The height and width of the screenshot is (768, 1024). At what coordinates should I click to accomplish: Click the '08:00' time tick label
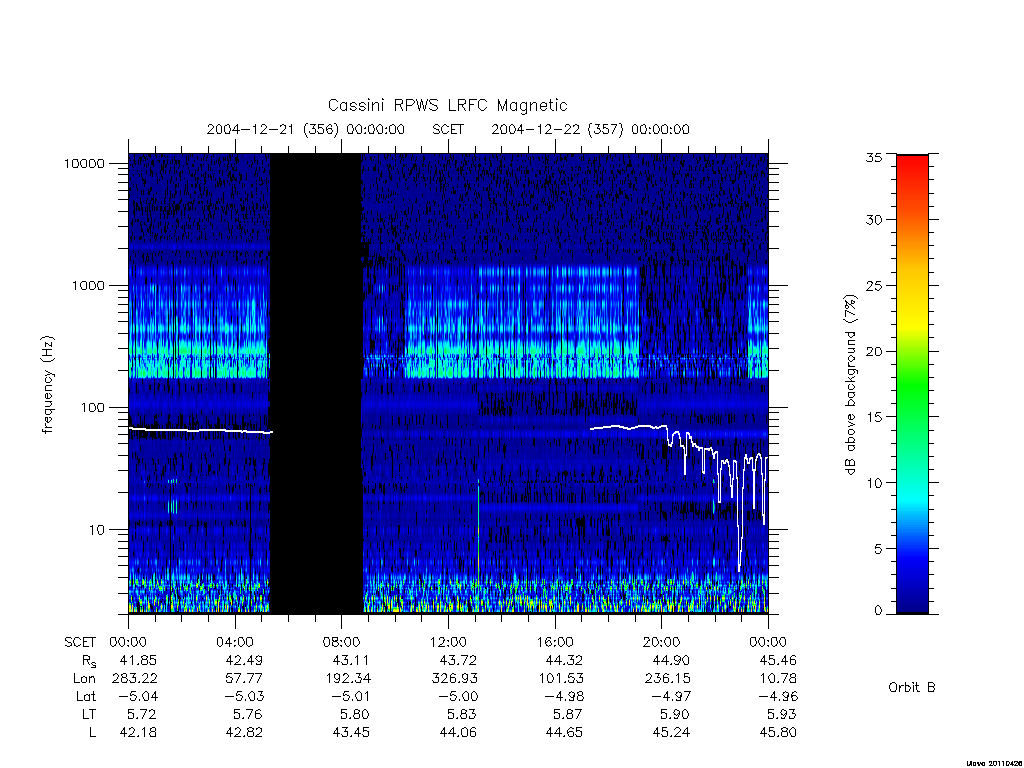(342, 642)
